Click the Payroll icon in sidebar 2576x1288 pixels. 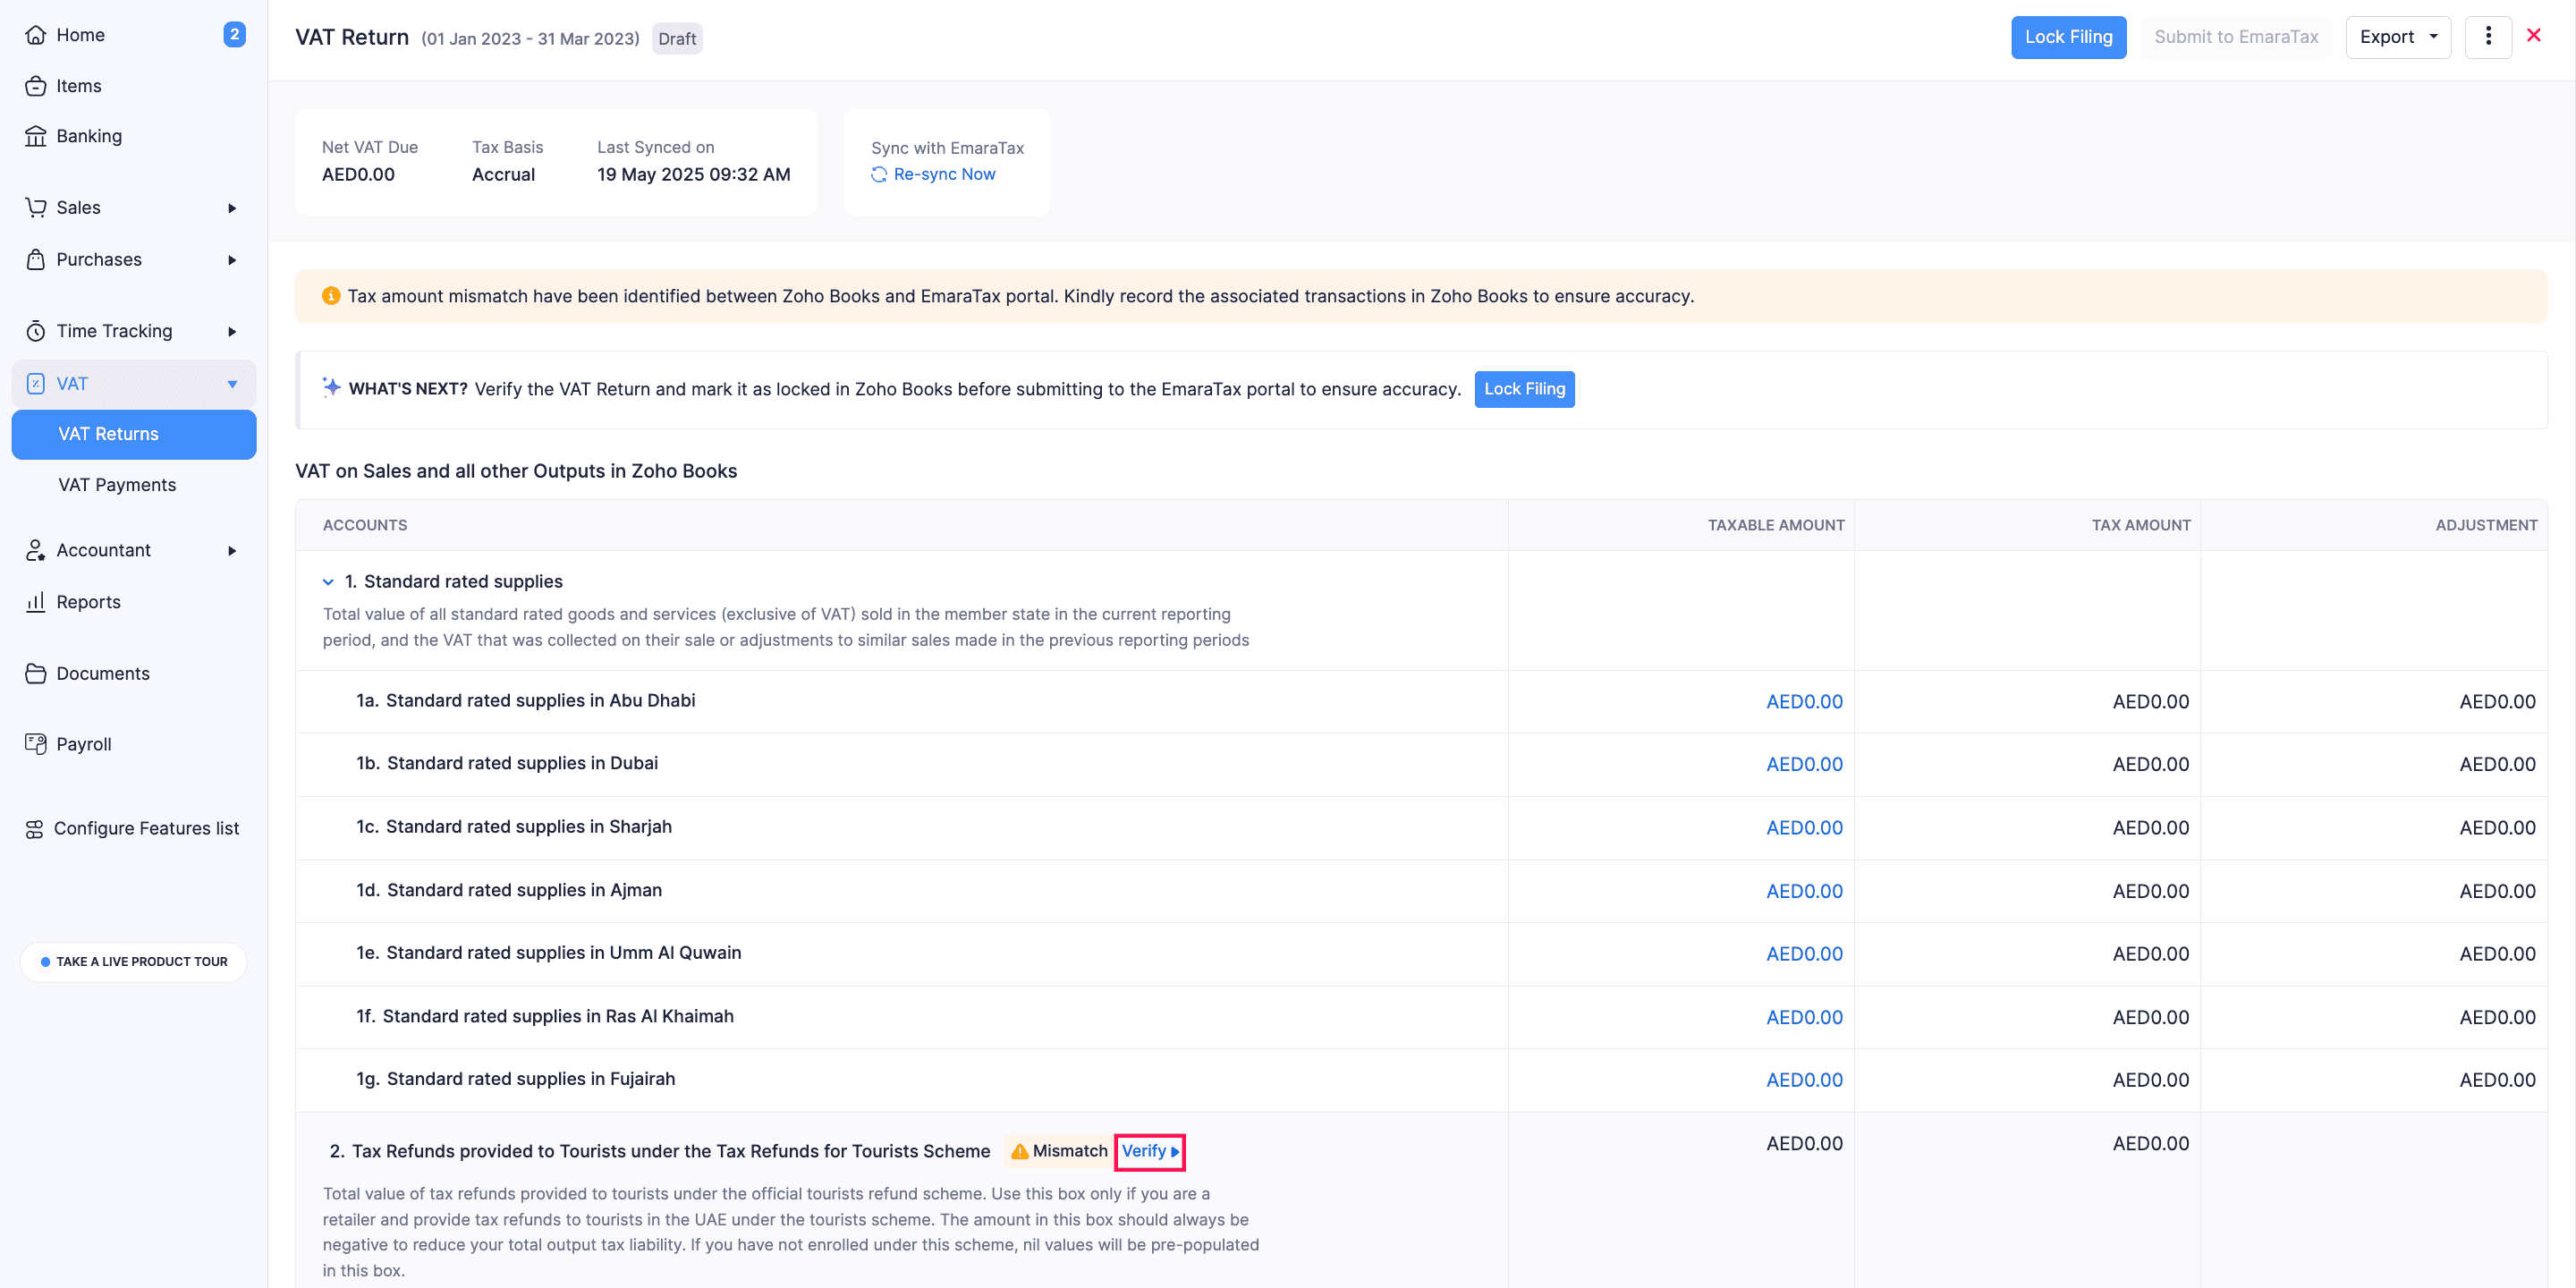(x=36, y=744)
